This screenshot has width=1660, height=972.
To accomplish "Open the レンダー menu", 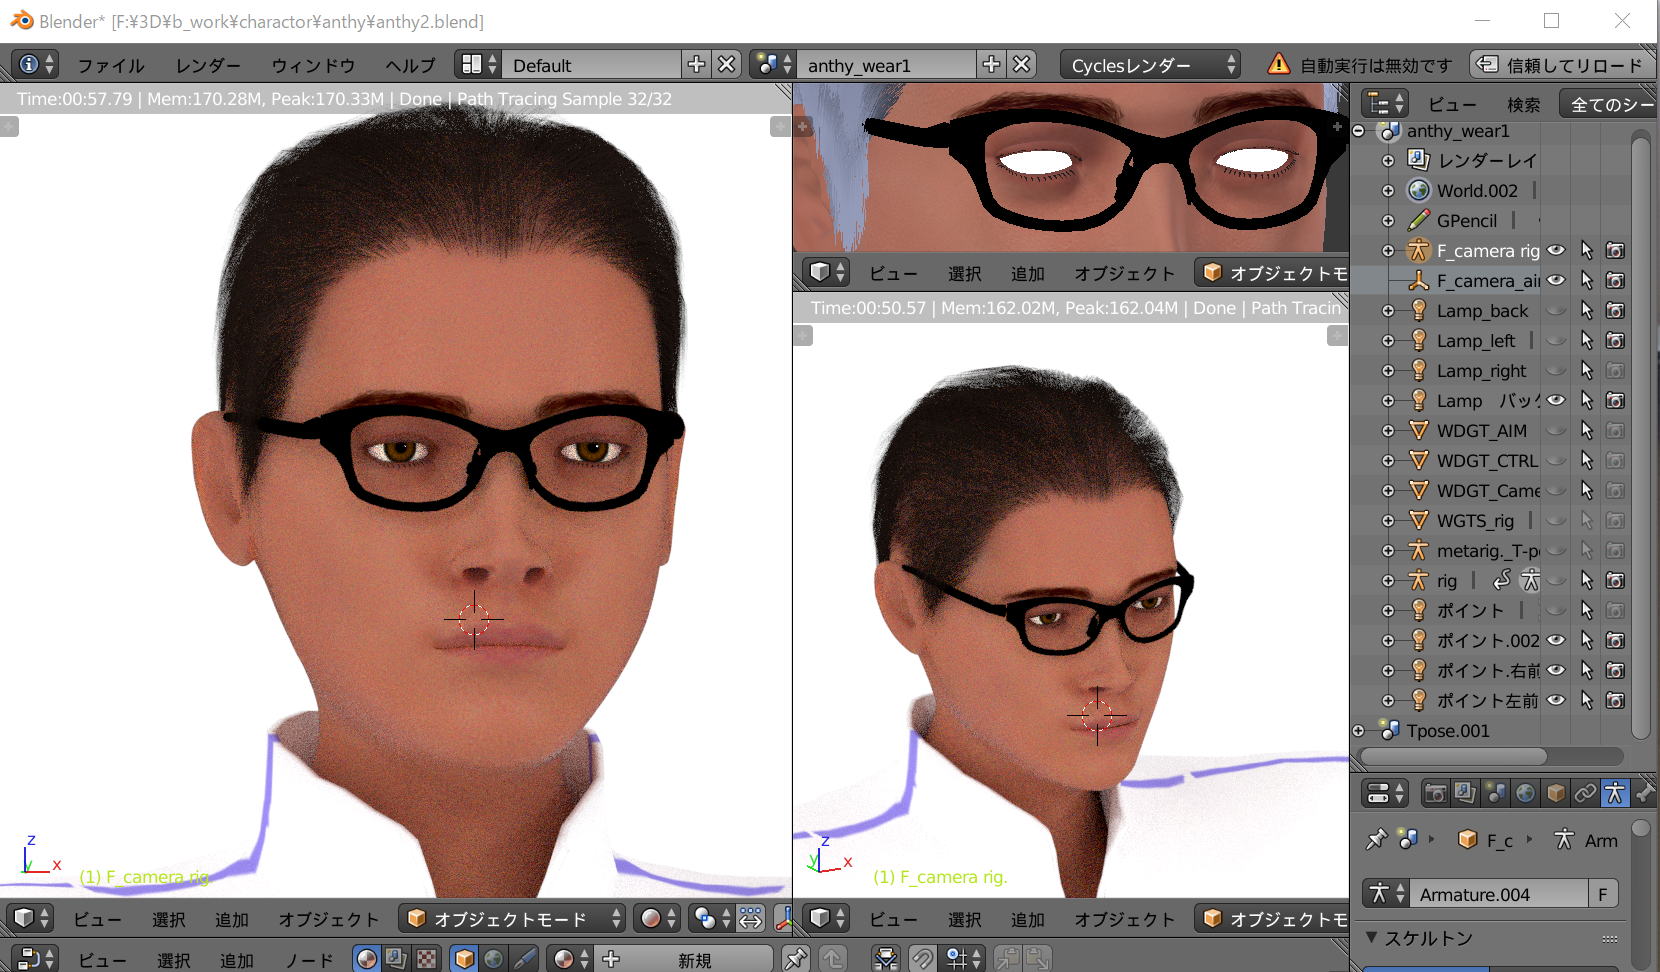I will pyautogui.click(x=207, y=65).
